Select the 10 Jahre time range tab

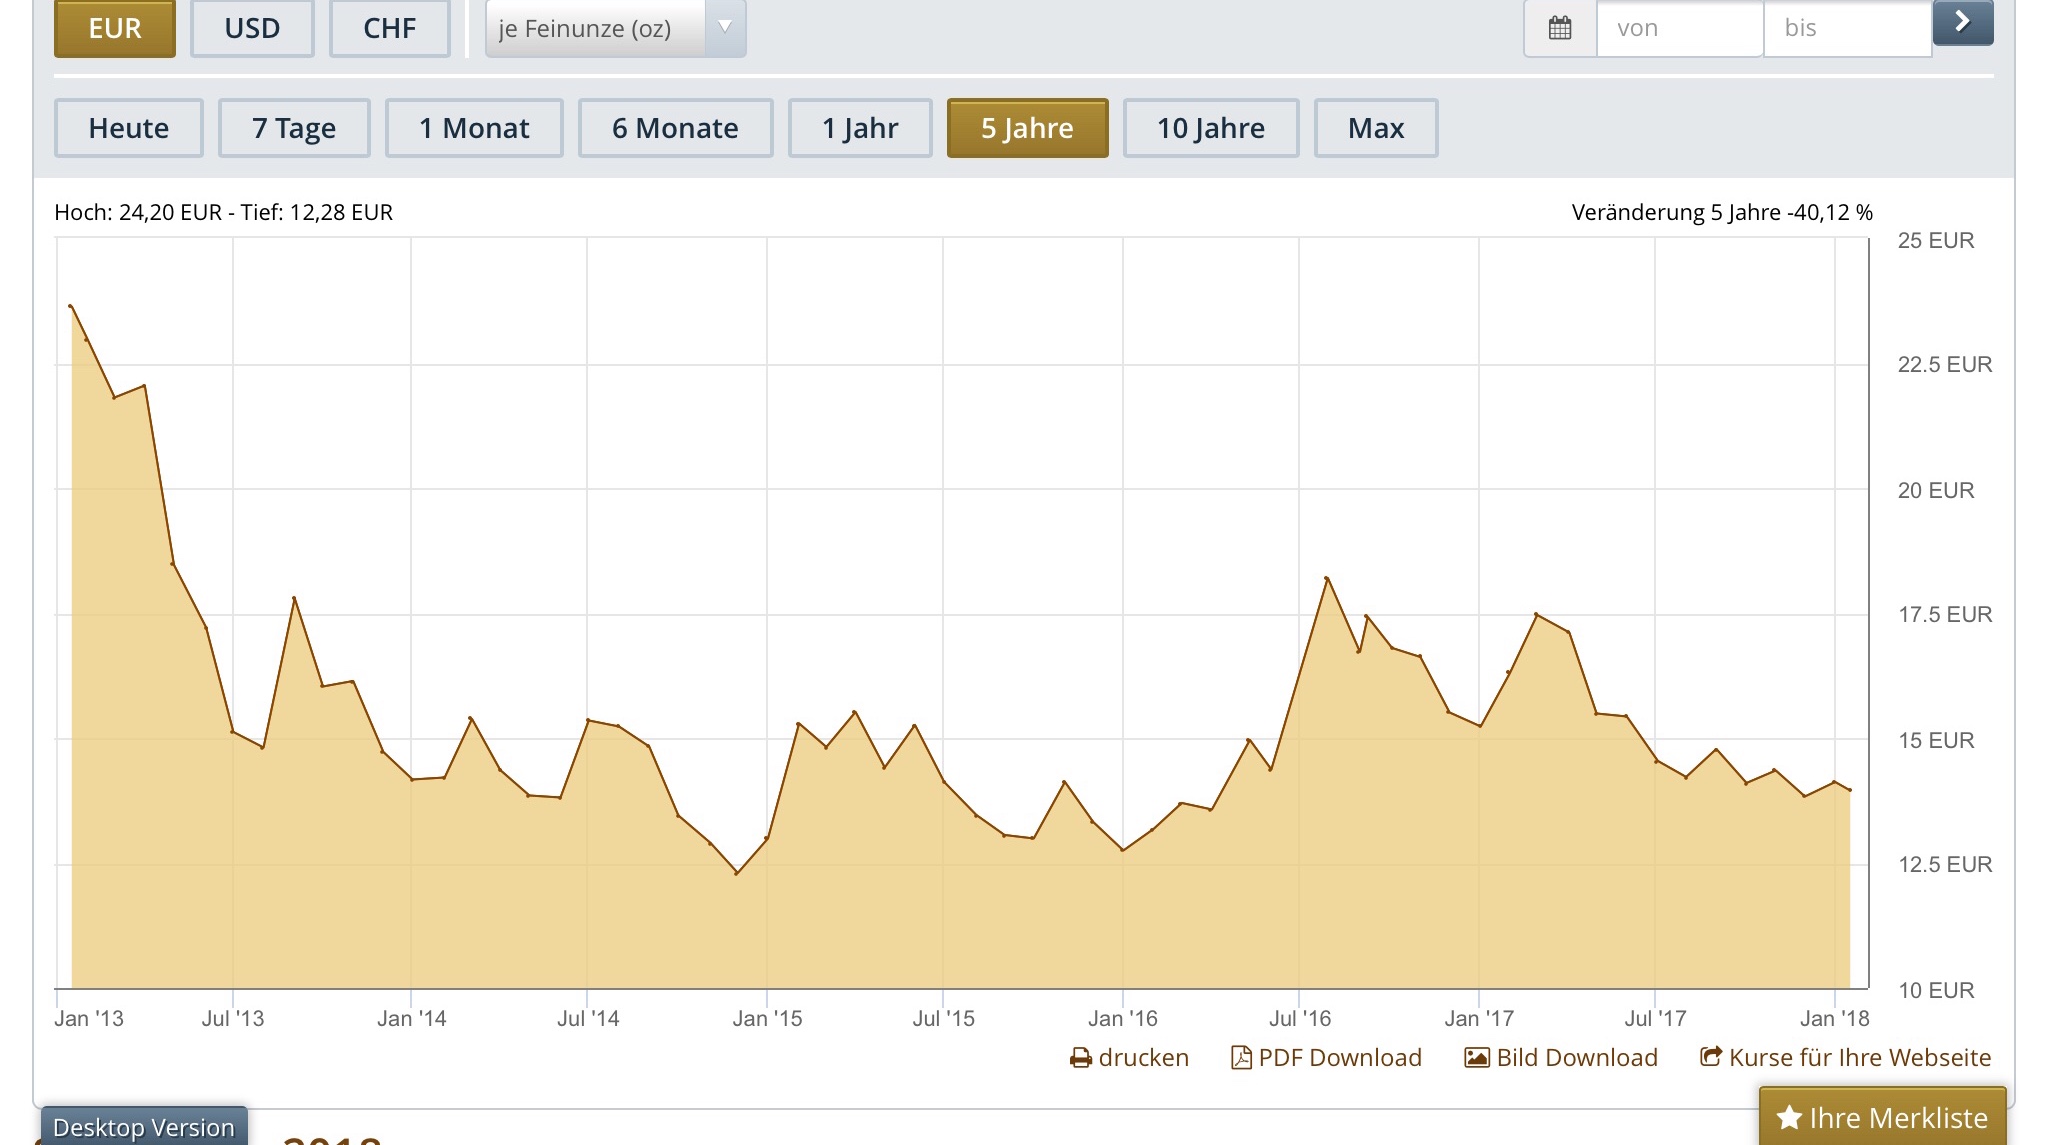pos(1210,128)
